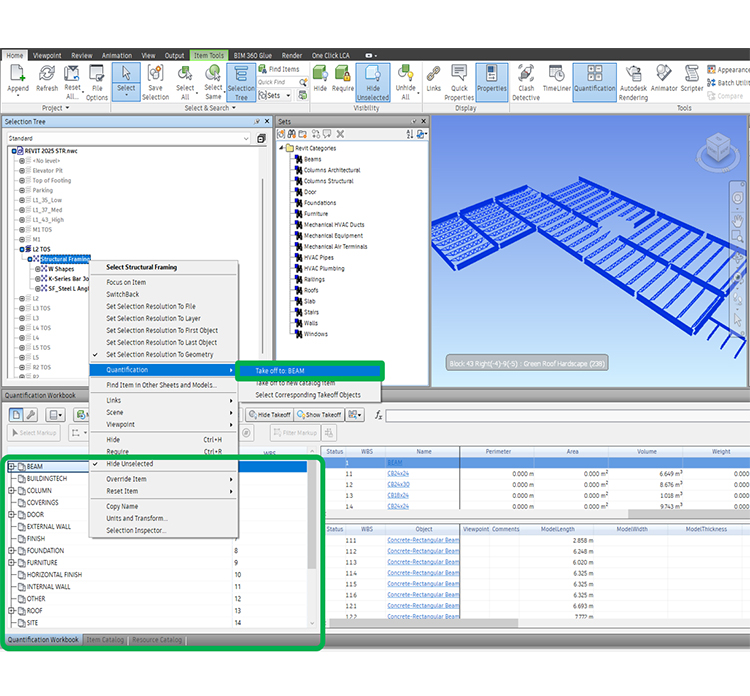Screen dimensions: 750x696
Task: Open File Options
Action: coord(97,82)
